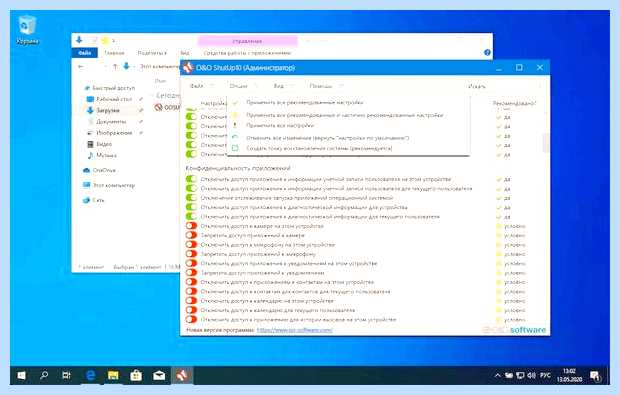Open the oo-software.com link

(295, 330)
